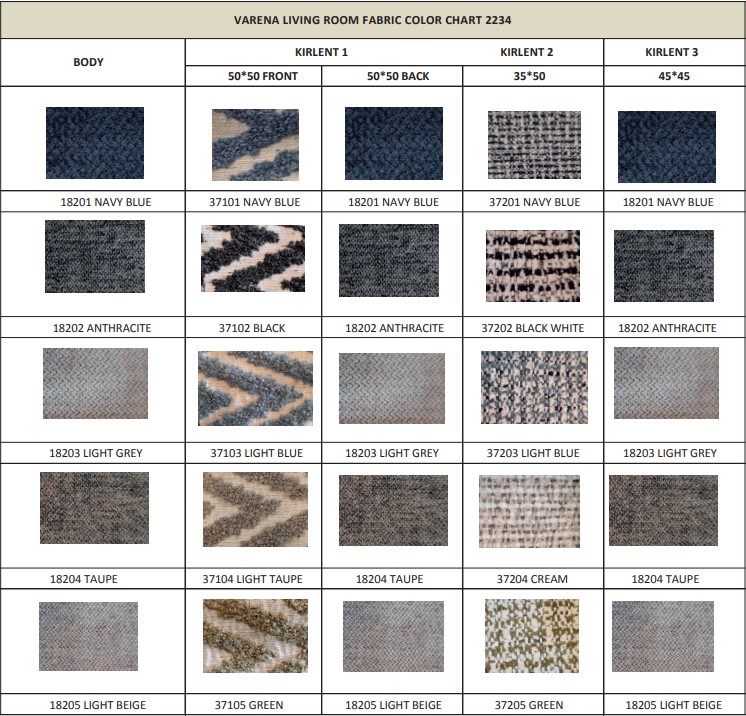Choose the 37104 Light Taupe fabric swatch
746x716 pixels.
(x=254, y=509)
